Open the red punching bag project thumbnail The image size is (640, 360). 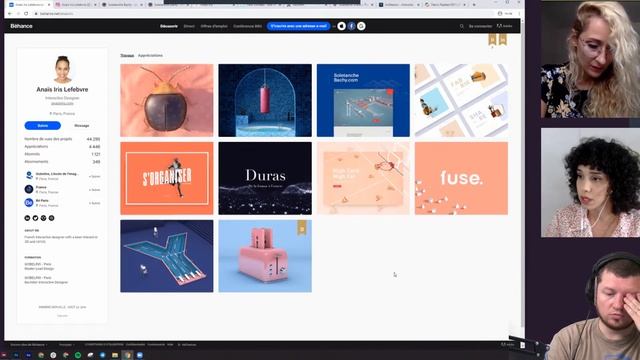coord(265,100)
